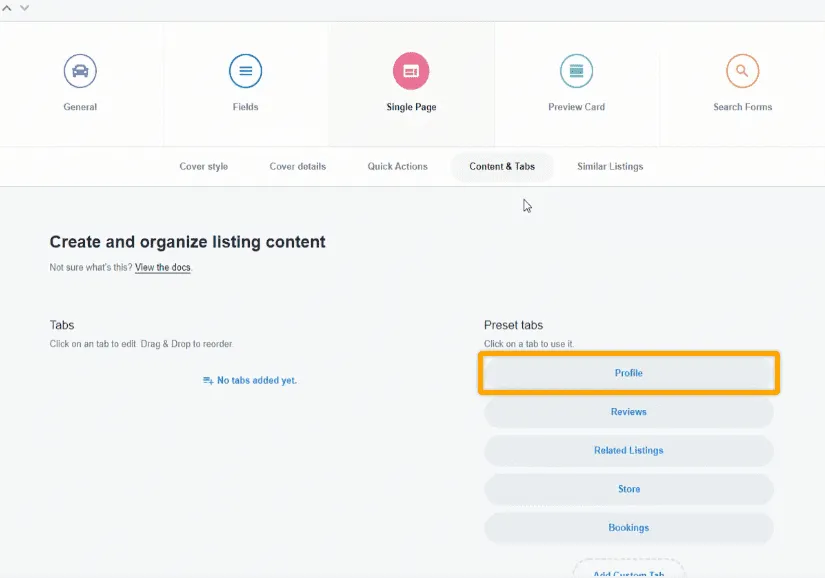
Task: Open the View the docs link
Action: (162, 268)
